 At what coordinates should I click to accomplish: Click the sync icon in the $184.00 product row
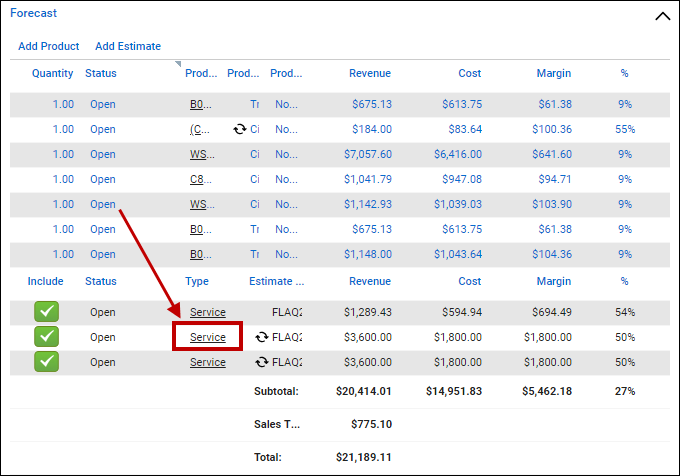[240, 129]
